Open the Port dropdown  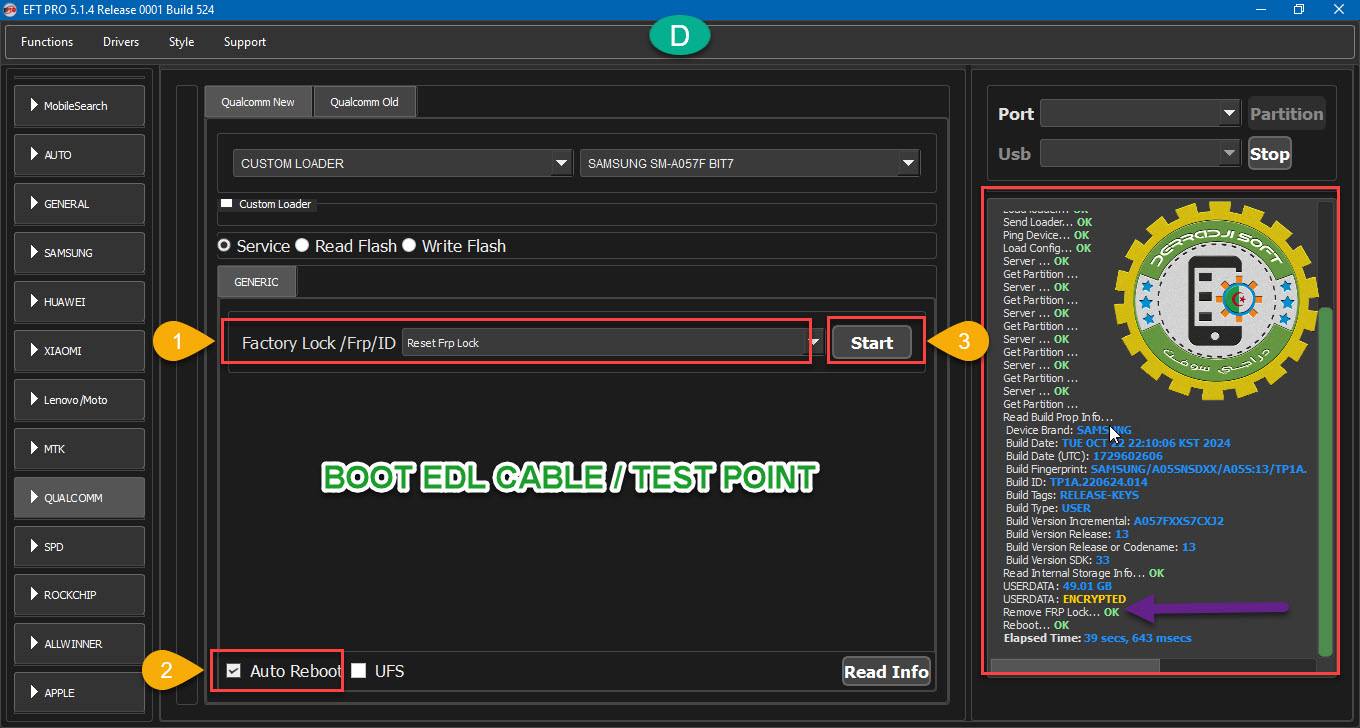click(x=1140, y=114)
